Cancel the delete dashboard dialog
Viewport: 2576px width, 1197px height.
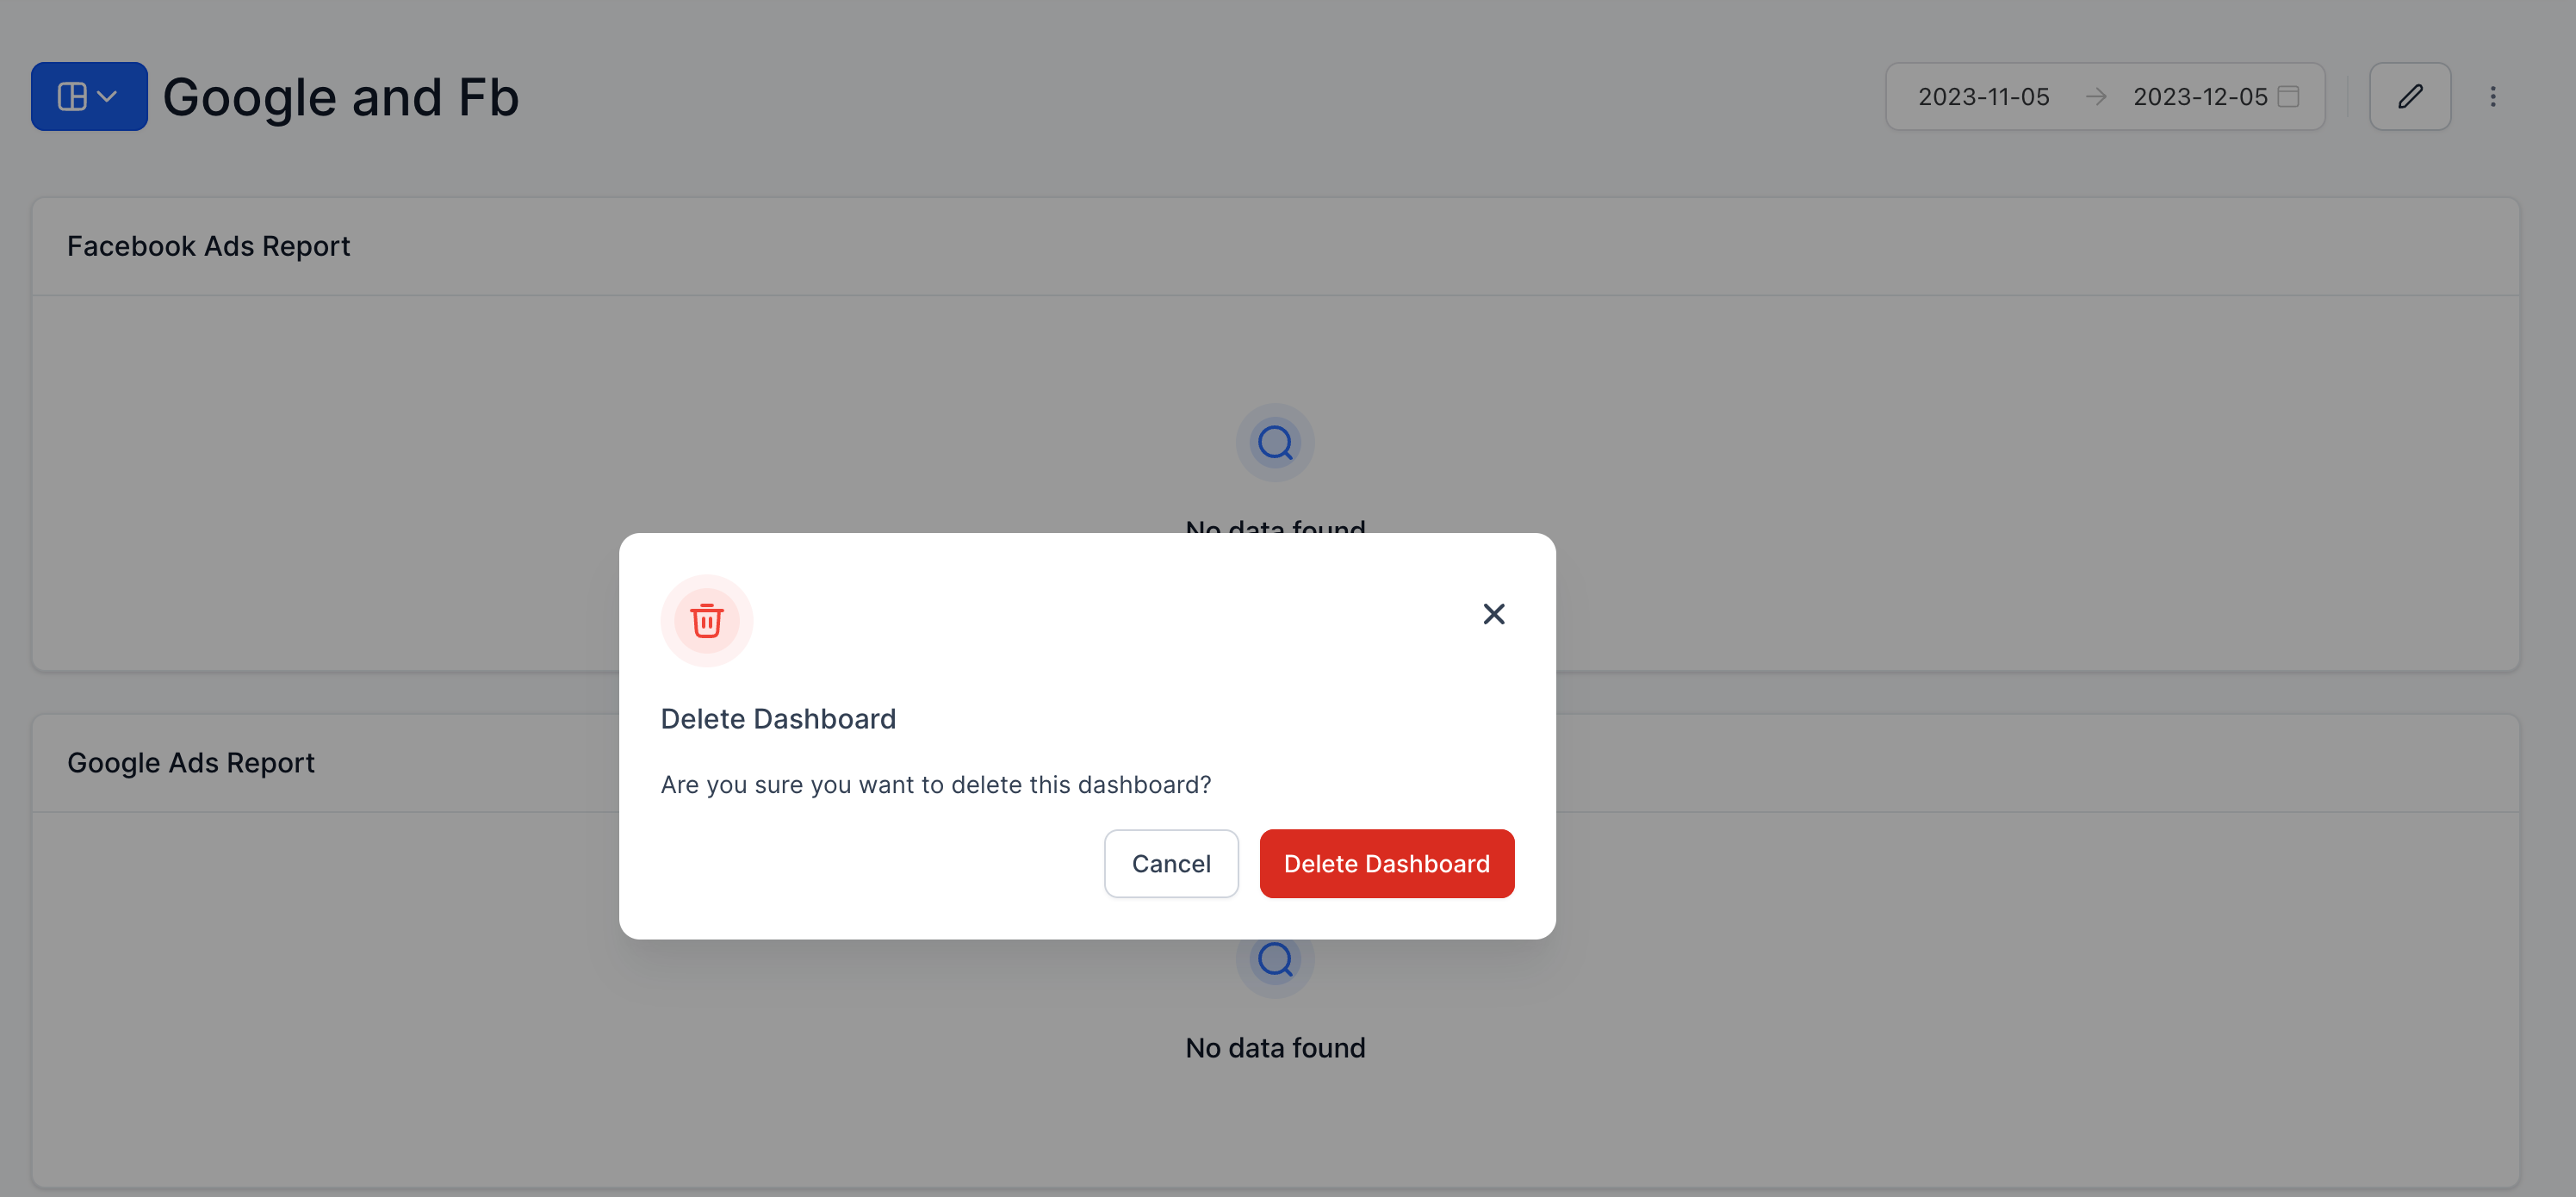(1171, 863)
